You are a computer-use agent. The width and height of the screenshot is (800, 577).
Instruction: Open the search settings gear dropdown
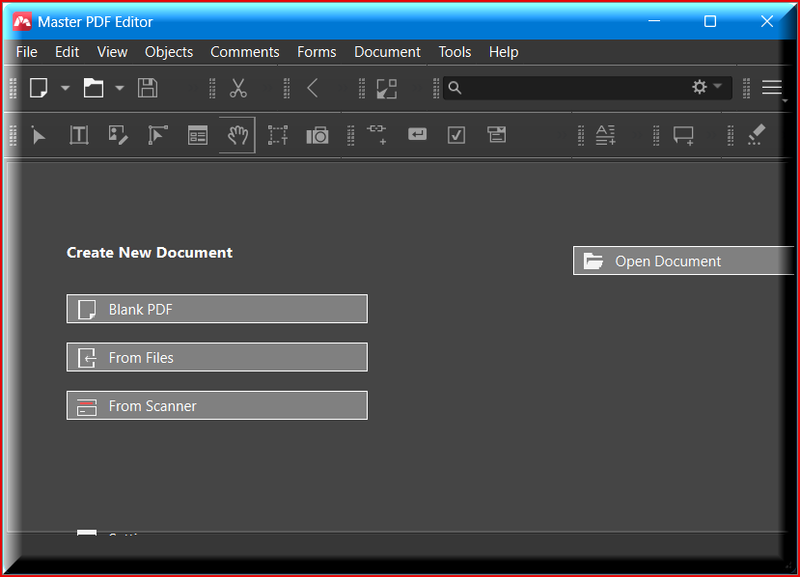[x=707, y=87]
